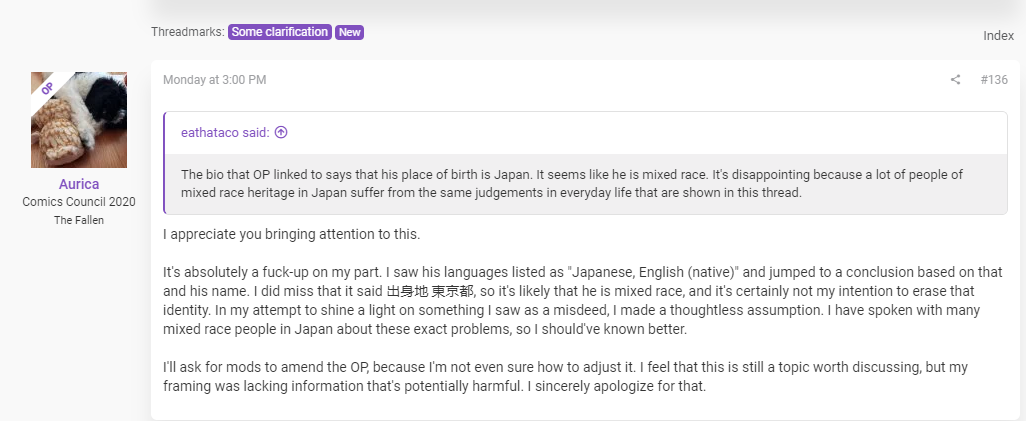Click the second line of quoted text
The width and height of the screenshot is (1026, 421).
pyautogui.click(x=491, y=193)
